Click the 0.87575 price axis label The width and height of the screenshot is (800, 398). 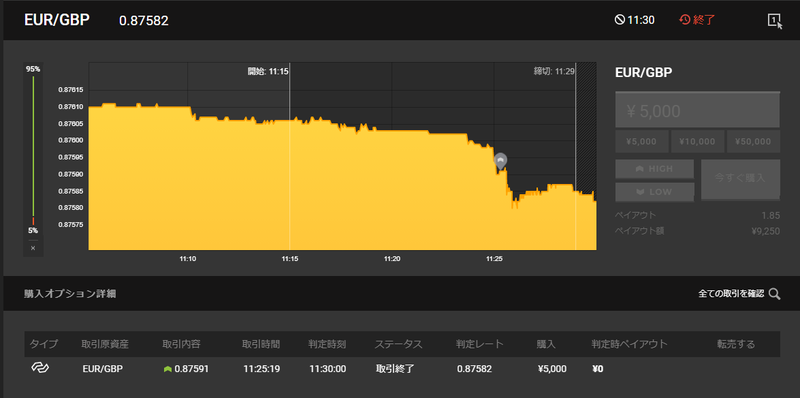[x=70, y=225]
